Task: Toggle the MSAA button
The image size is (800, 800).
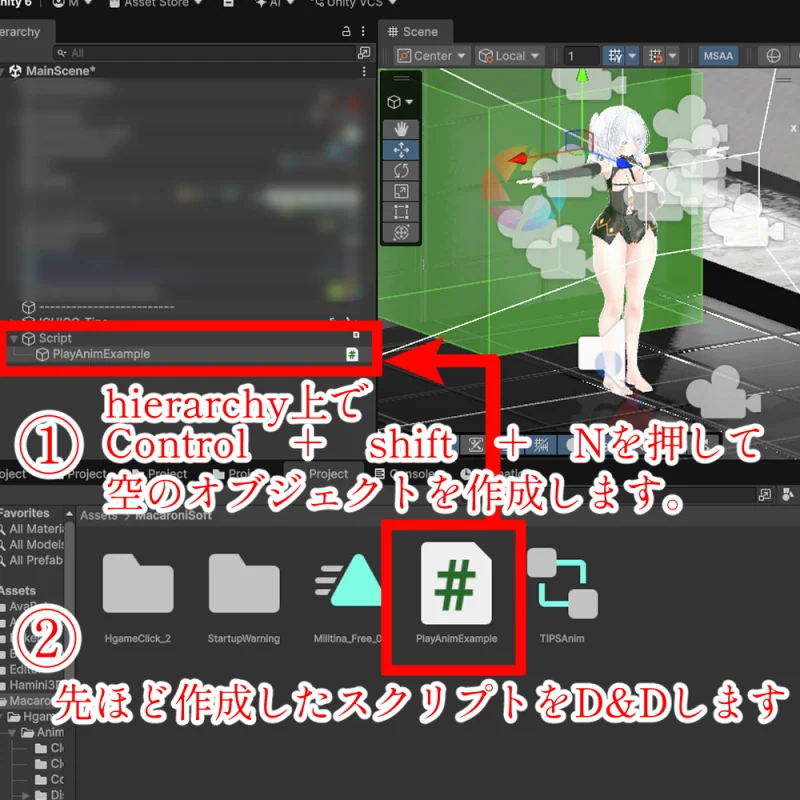Action: click(718, 56)
